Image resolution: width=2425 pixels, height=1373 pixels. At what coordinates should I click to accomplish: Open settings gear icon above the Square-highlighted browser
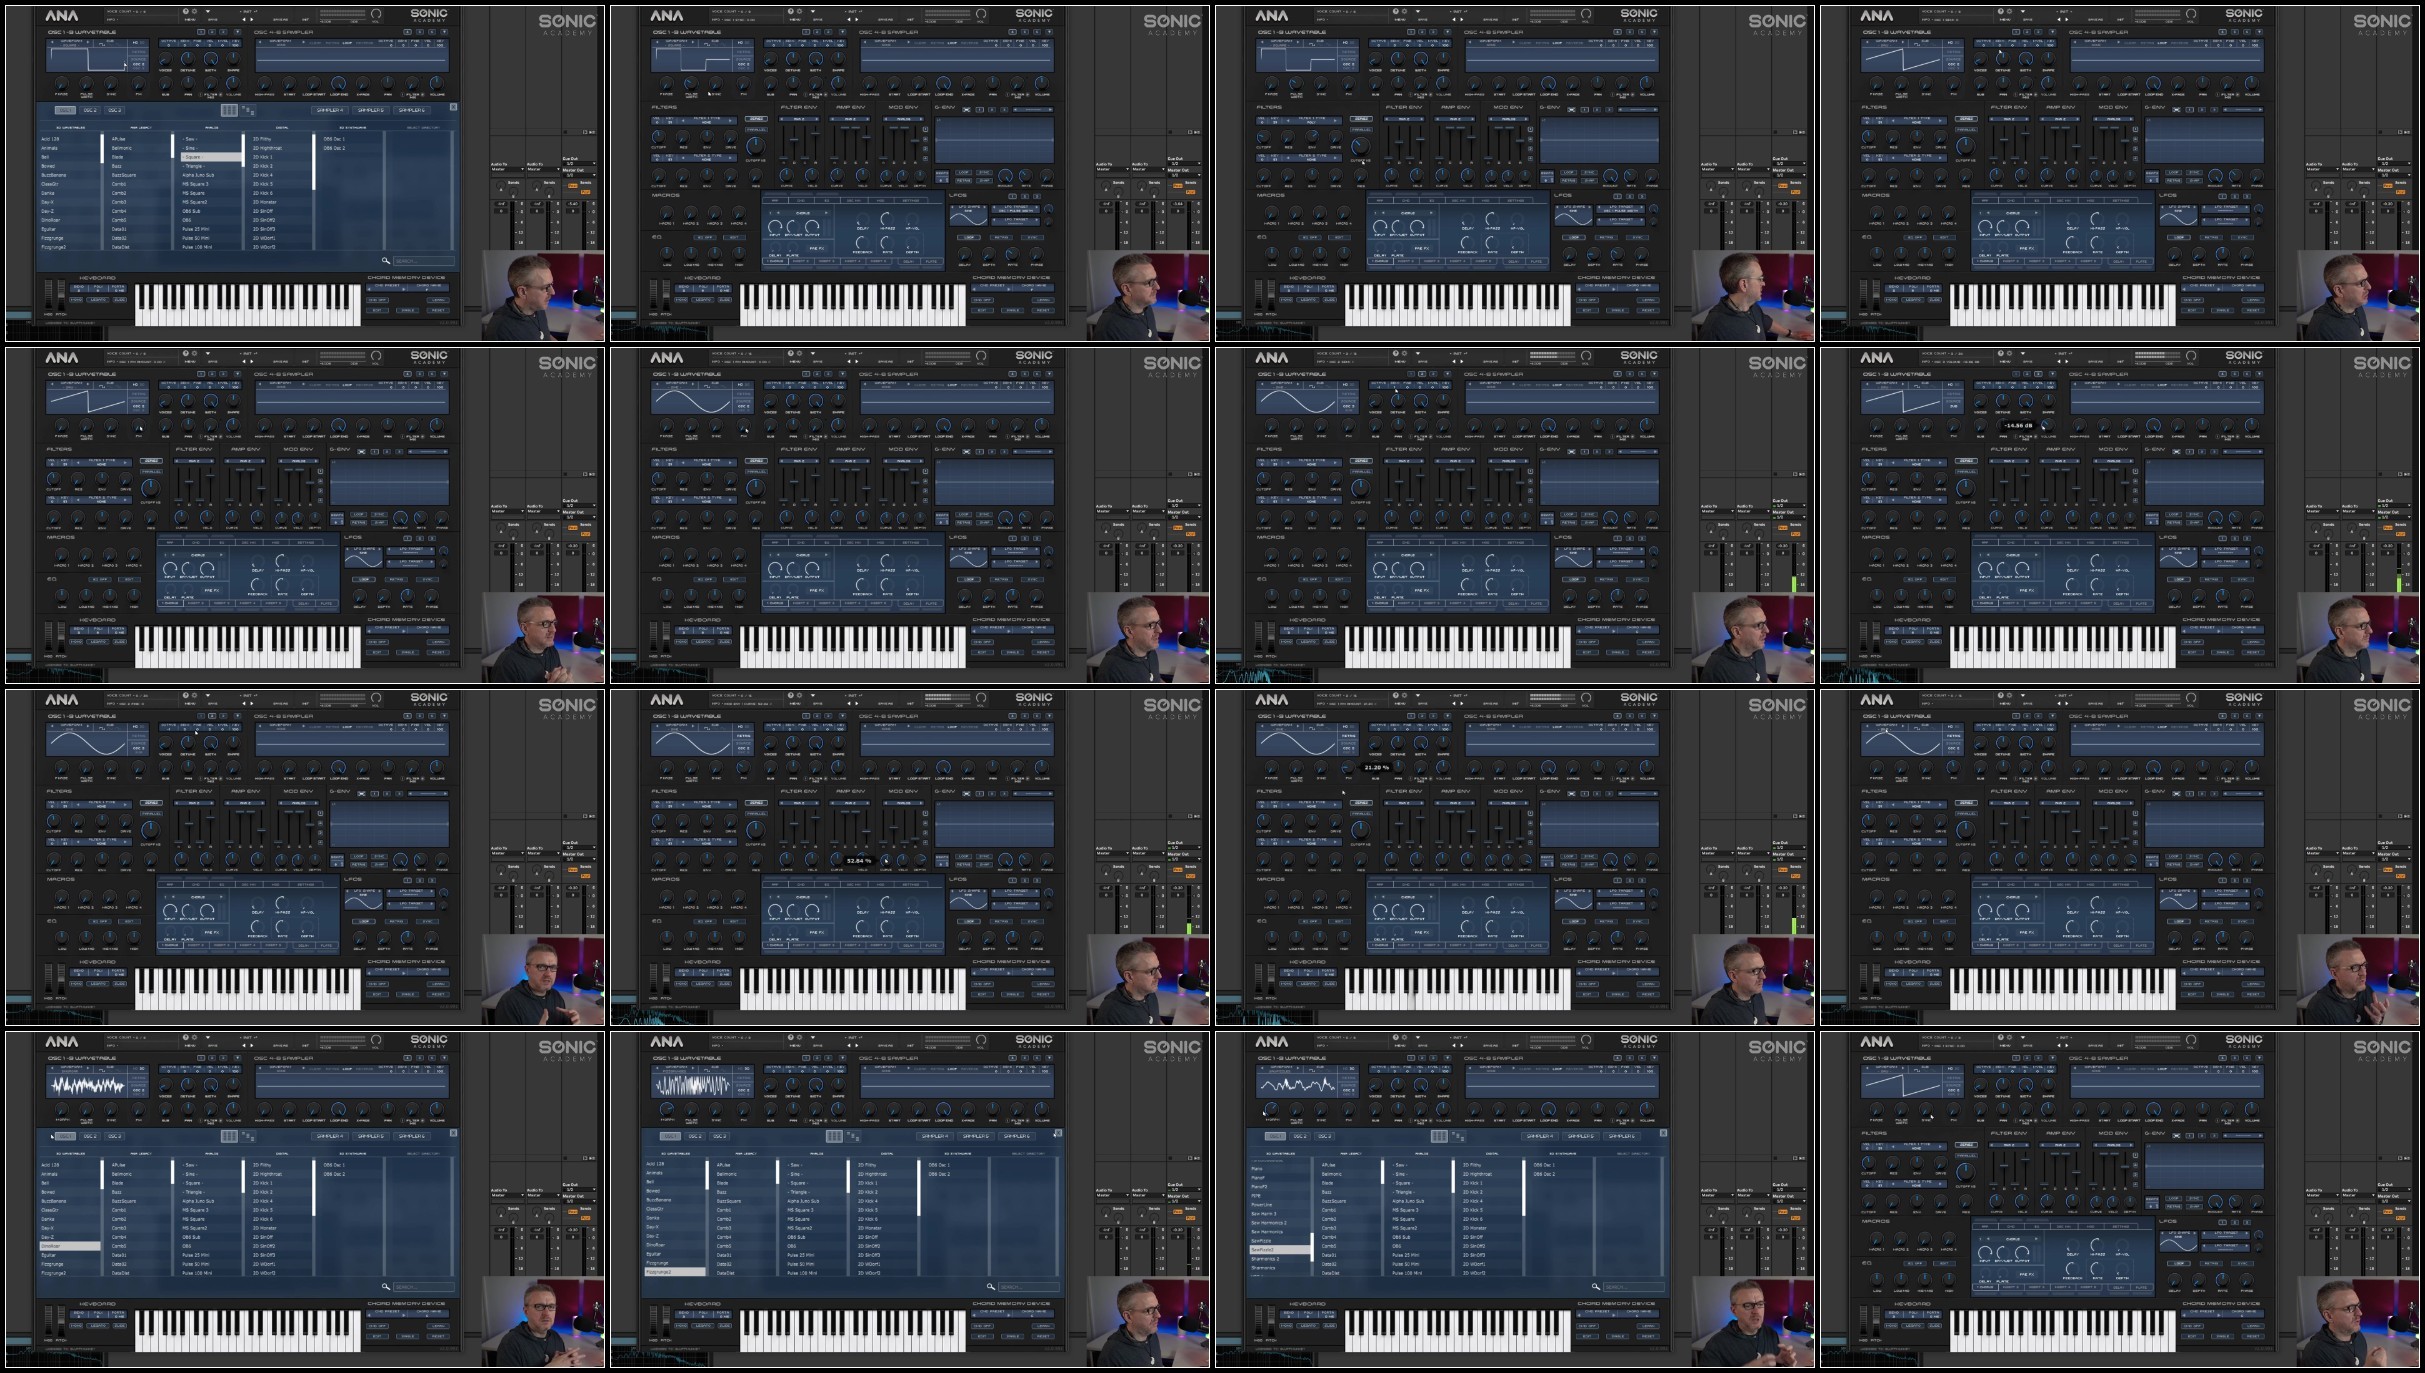194,11
